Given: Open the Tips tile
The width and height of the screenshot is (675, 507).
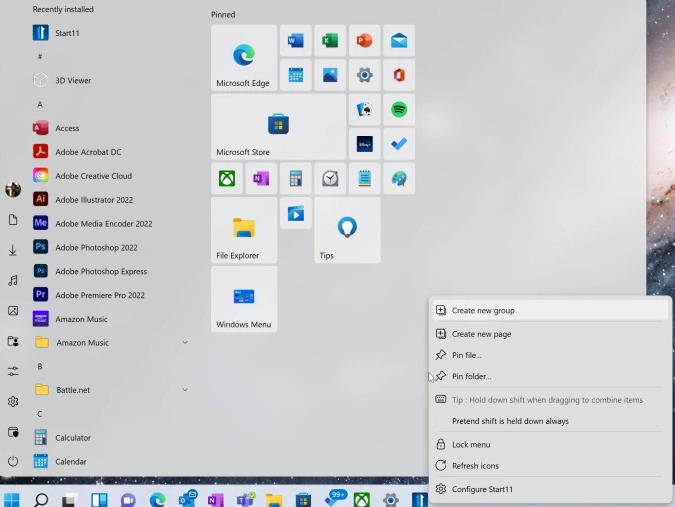Looking at the screenshot, I should coord(347,230).
